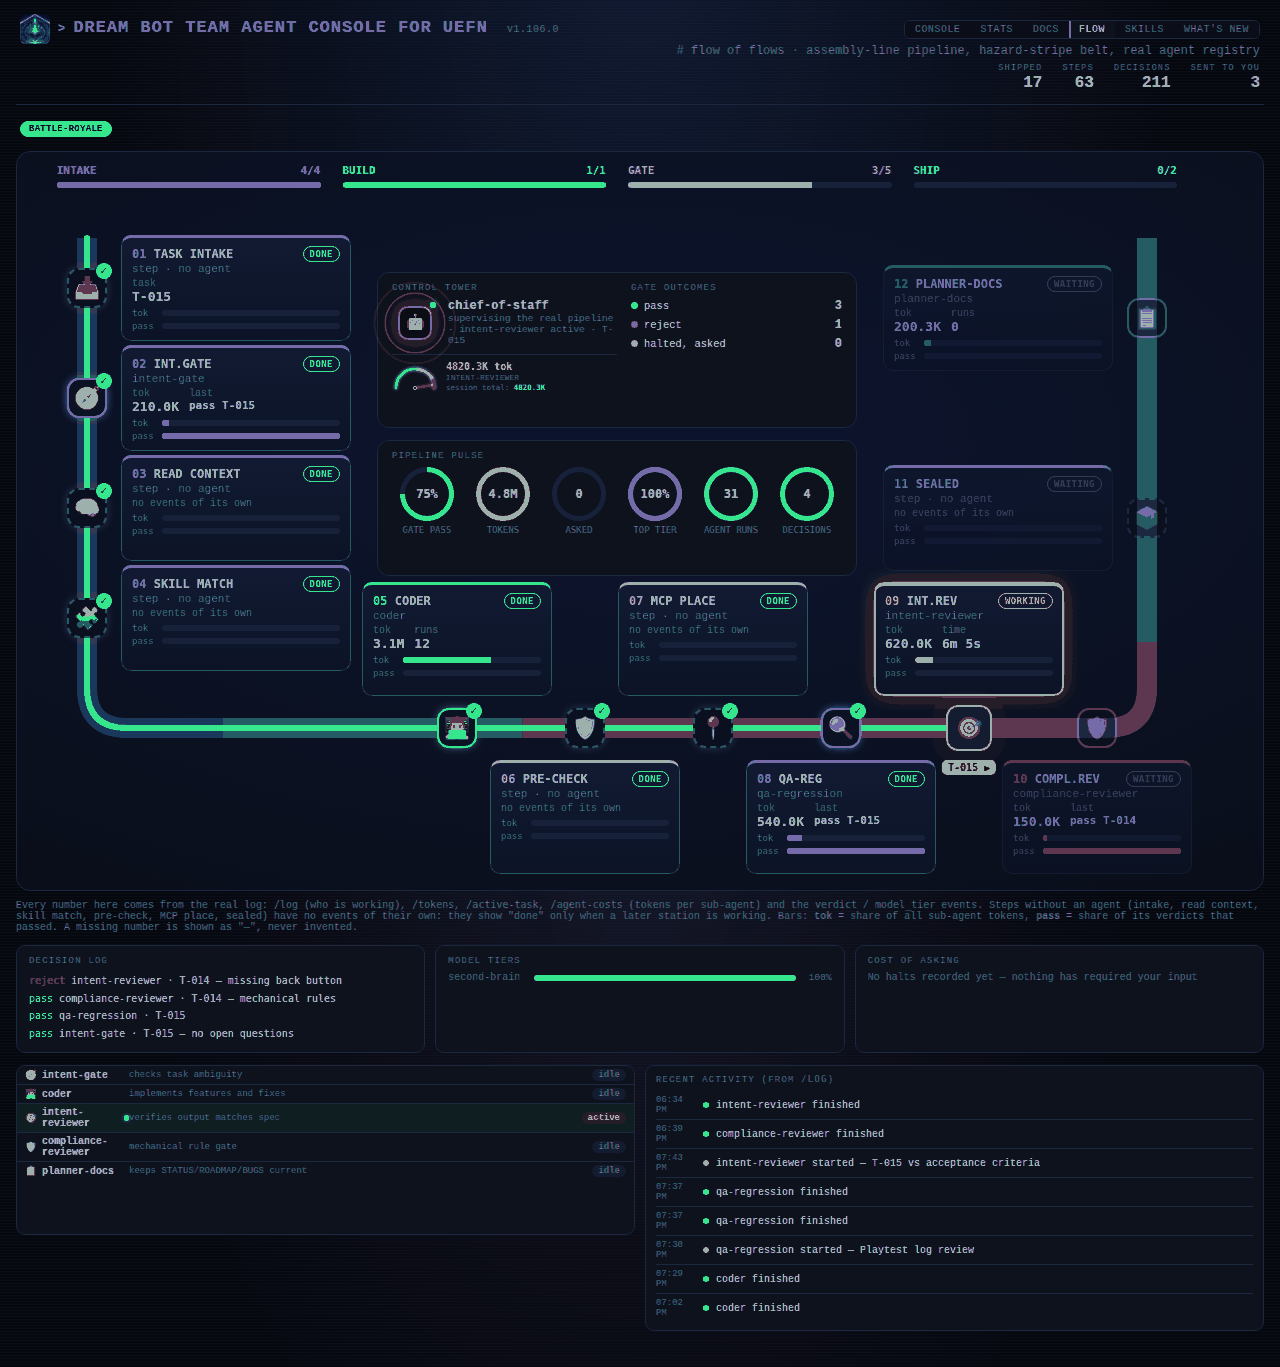Open the 08 QA-REG station card

(x=841, y=817)
